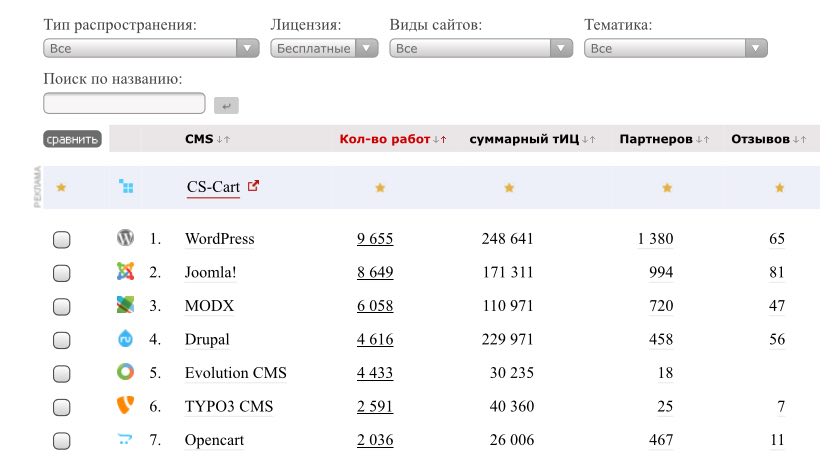Click Opencart partners value 467
The image size is (840, 466).
(x=661, y=440)
